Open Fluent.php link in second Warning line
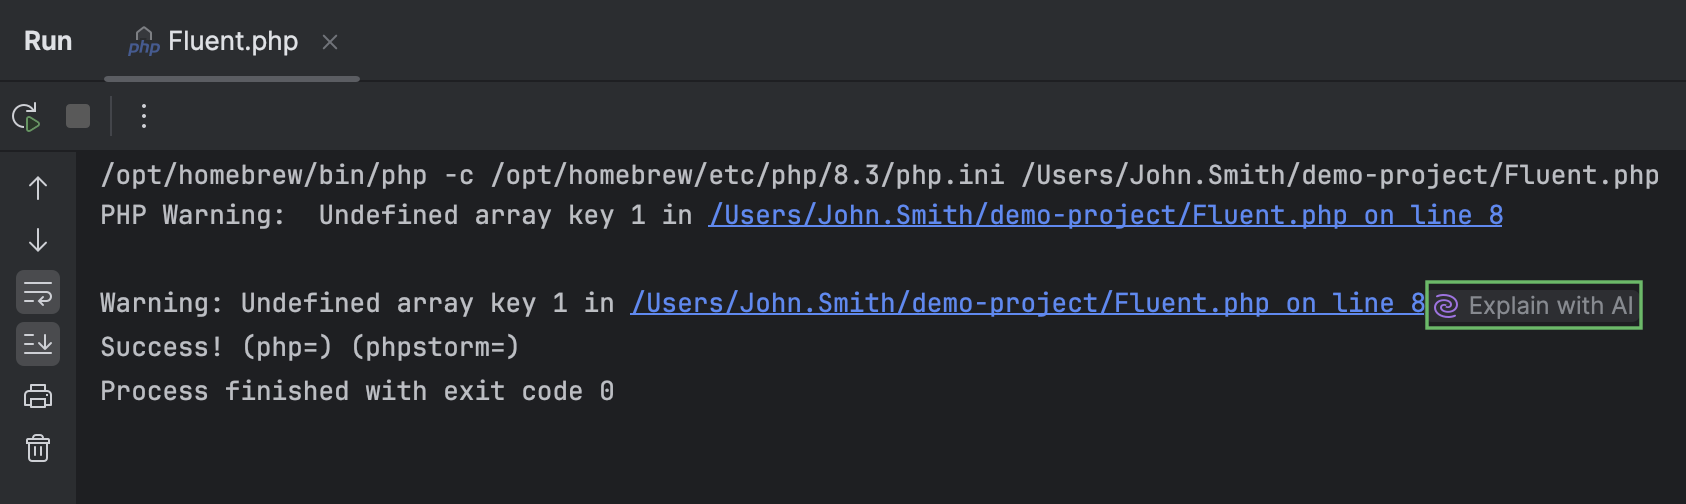Screen dimensions: 1686x504 [x=1026, y=304]
